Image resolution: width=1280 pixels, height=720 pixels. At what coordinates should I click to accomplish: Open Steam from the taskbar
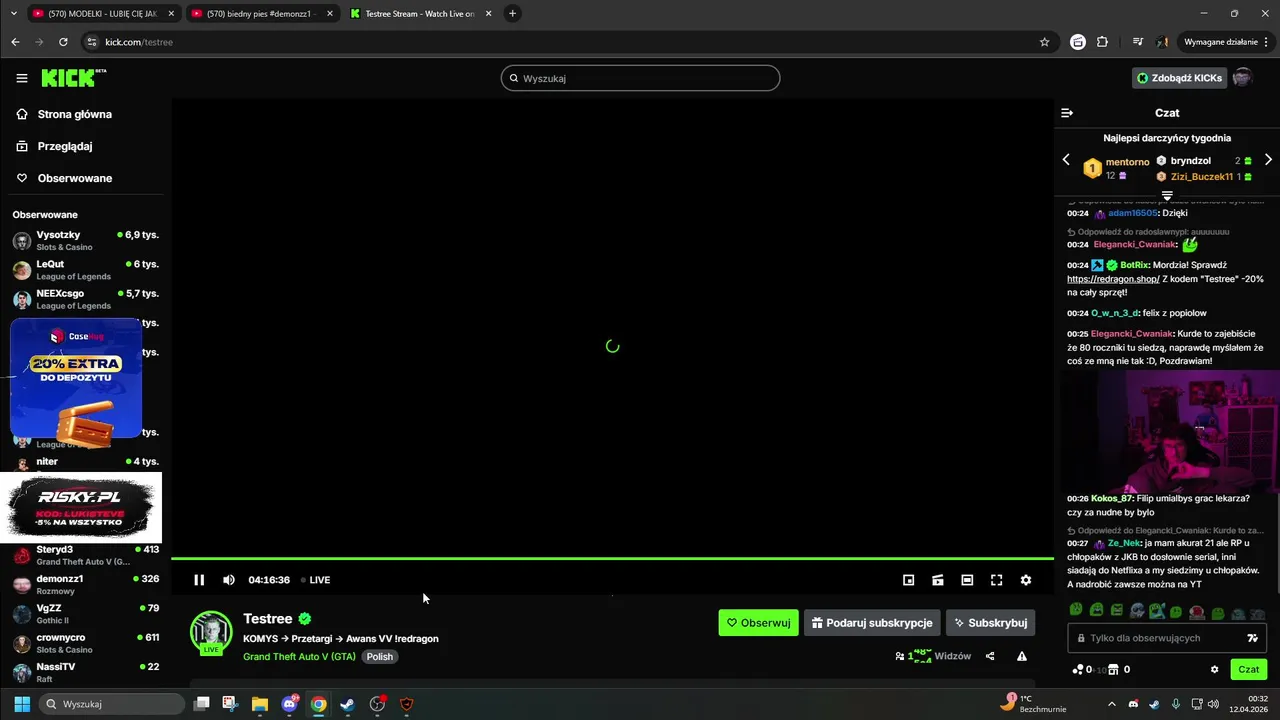click(x=347, y=704)
